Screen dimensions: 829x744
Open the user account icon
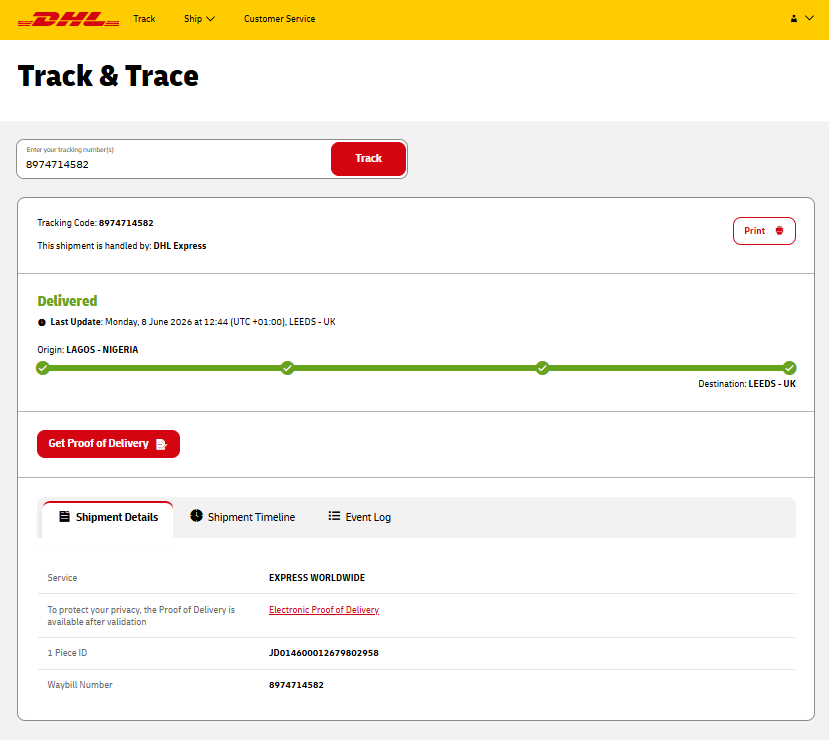click(x=794, y=19)
